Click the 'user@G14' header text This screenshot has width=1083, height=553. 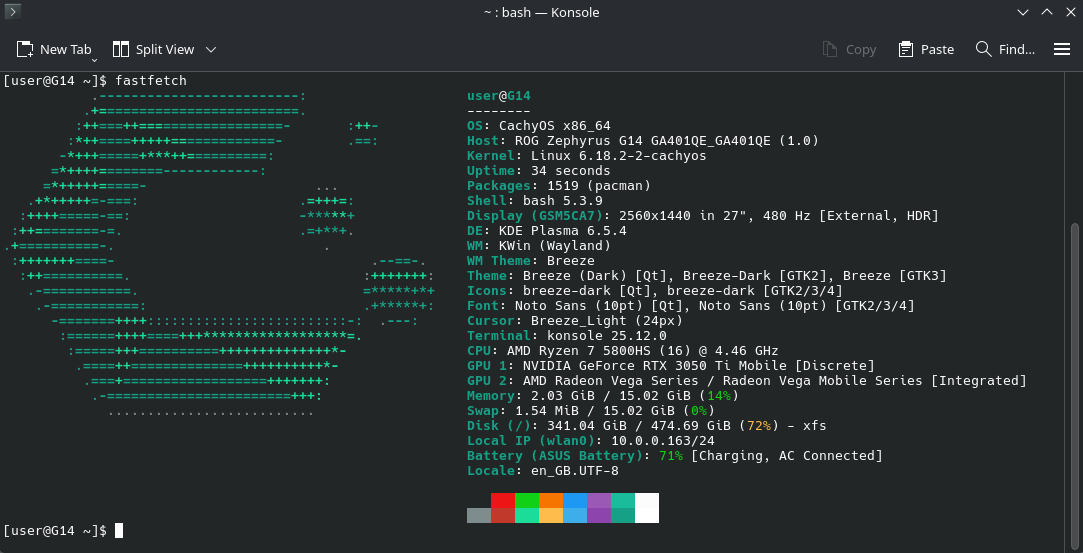click(x=499, y=96)
